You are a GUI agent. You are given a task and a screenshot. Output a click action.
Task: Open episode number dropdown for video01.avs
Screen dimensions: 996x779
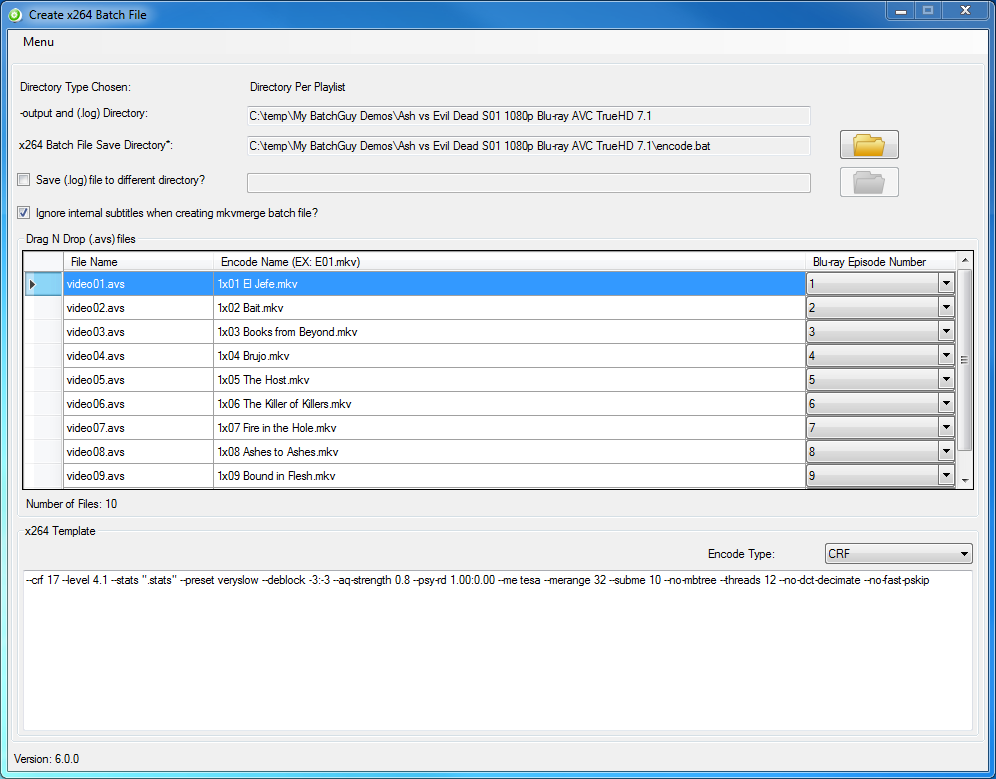(x=946, y=284)
